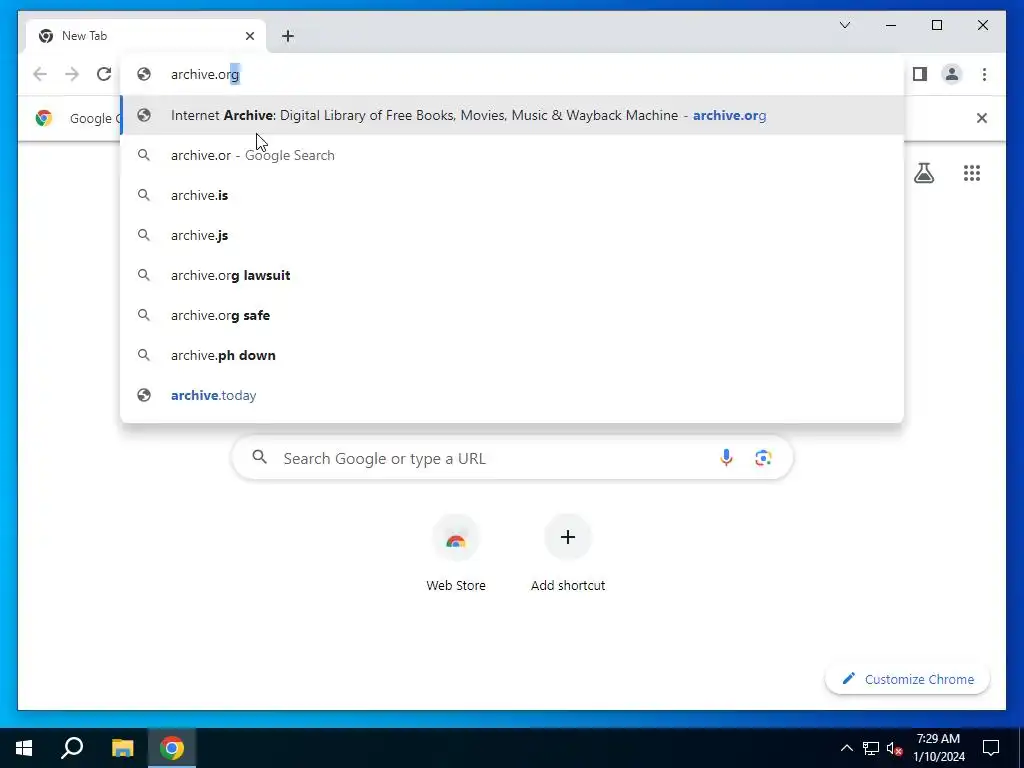Toggle the side panel icon
This screenshot has width=1024, height=768.
tap(920, 74)
